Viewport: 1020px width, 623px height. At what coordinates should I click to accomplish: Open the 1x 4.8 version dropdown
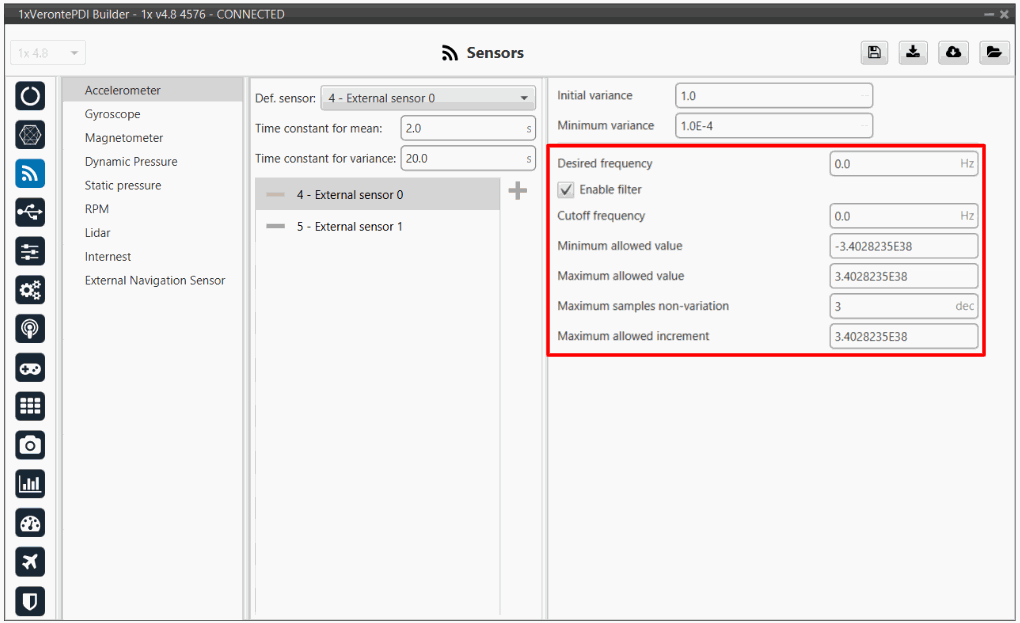pos(48,53)
